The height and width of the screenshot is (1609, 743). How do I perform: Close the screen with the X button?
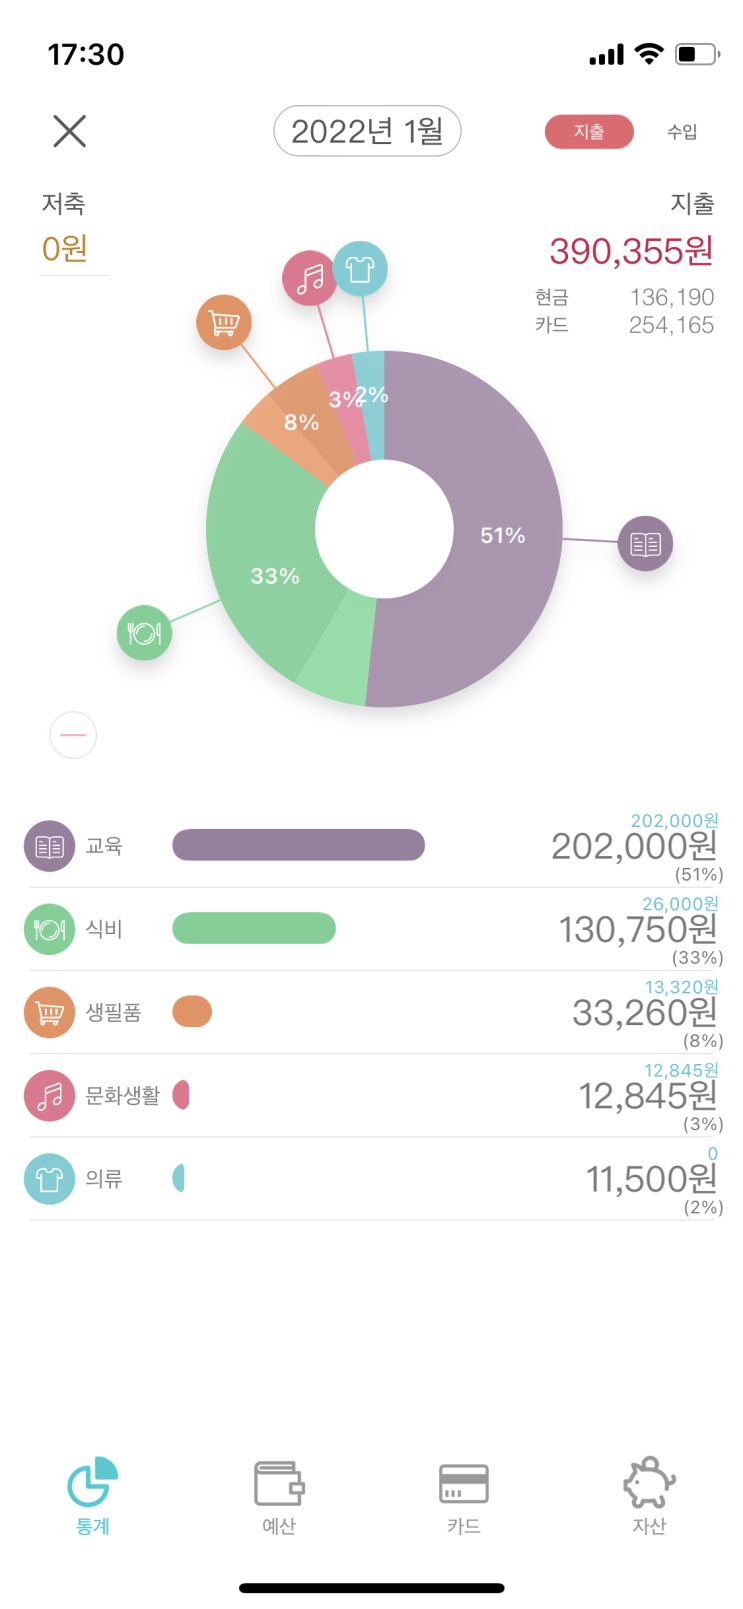click(x=69, y=131)
